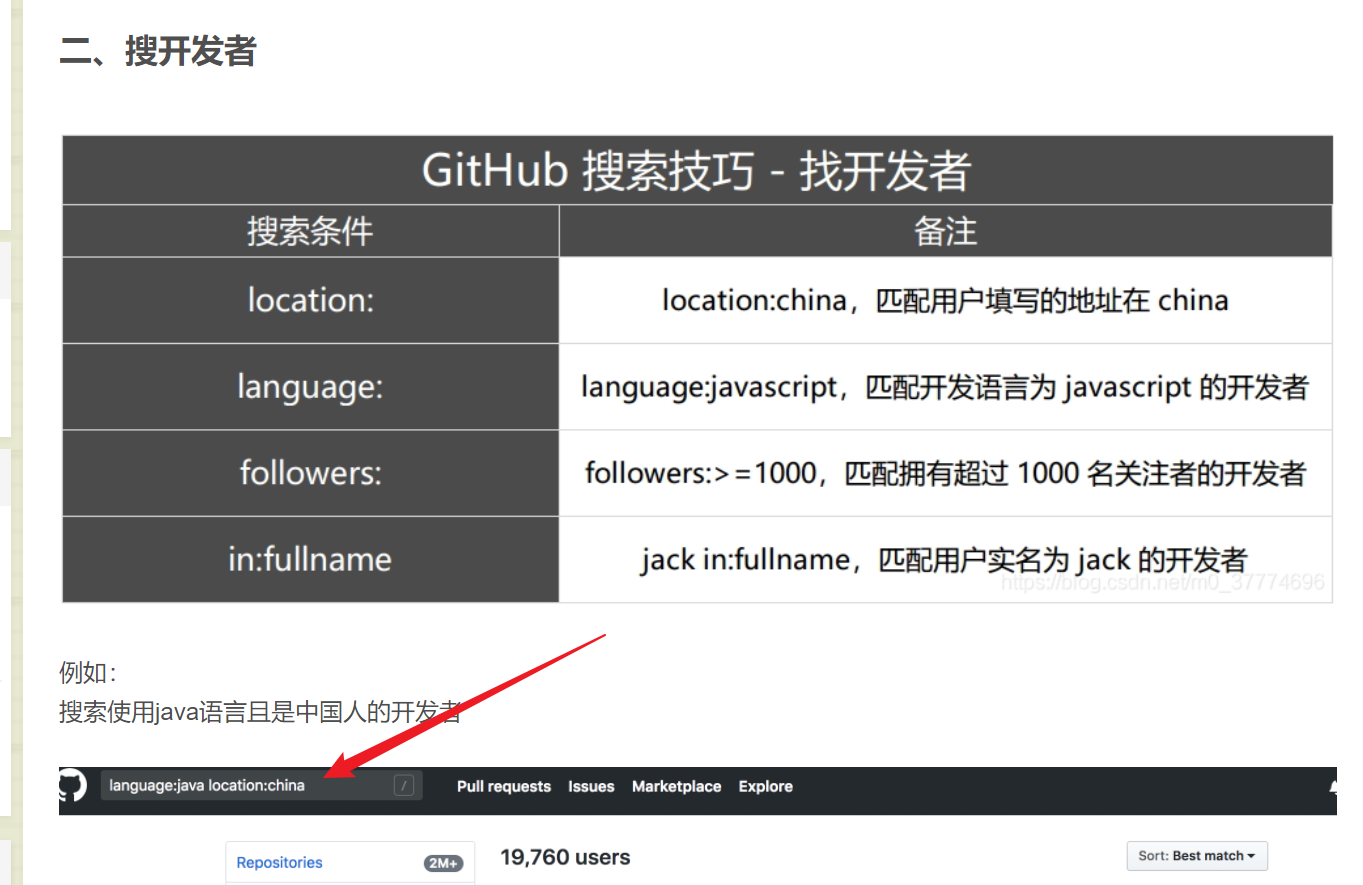Open Explore in GitHub nav
Viewport: 1363px width, 885px height.
coord(766,786)
